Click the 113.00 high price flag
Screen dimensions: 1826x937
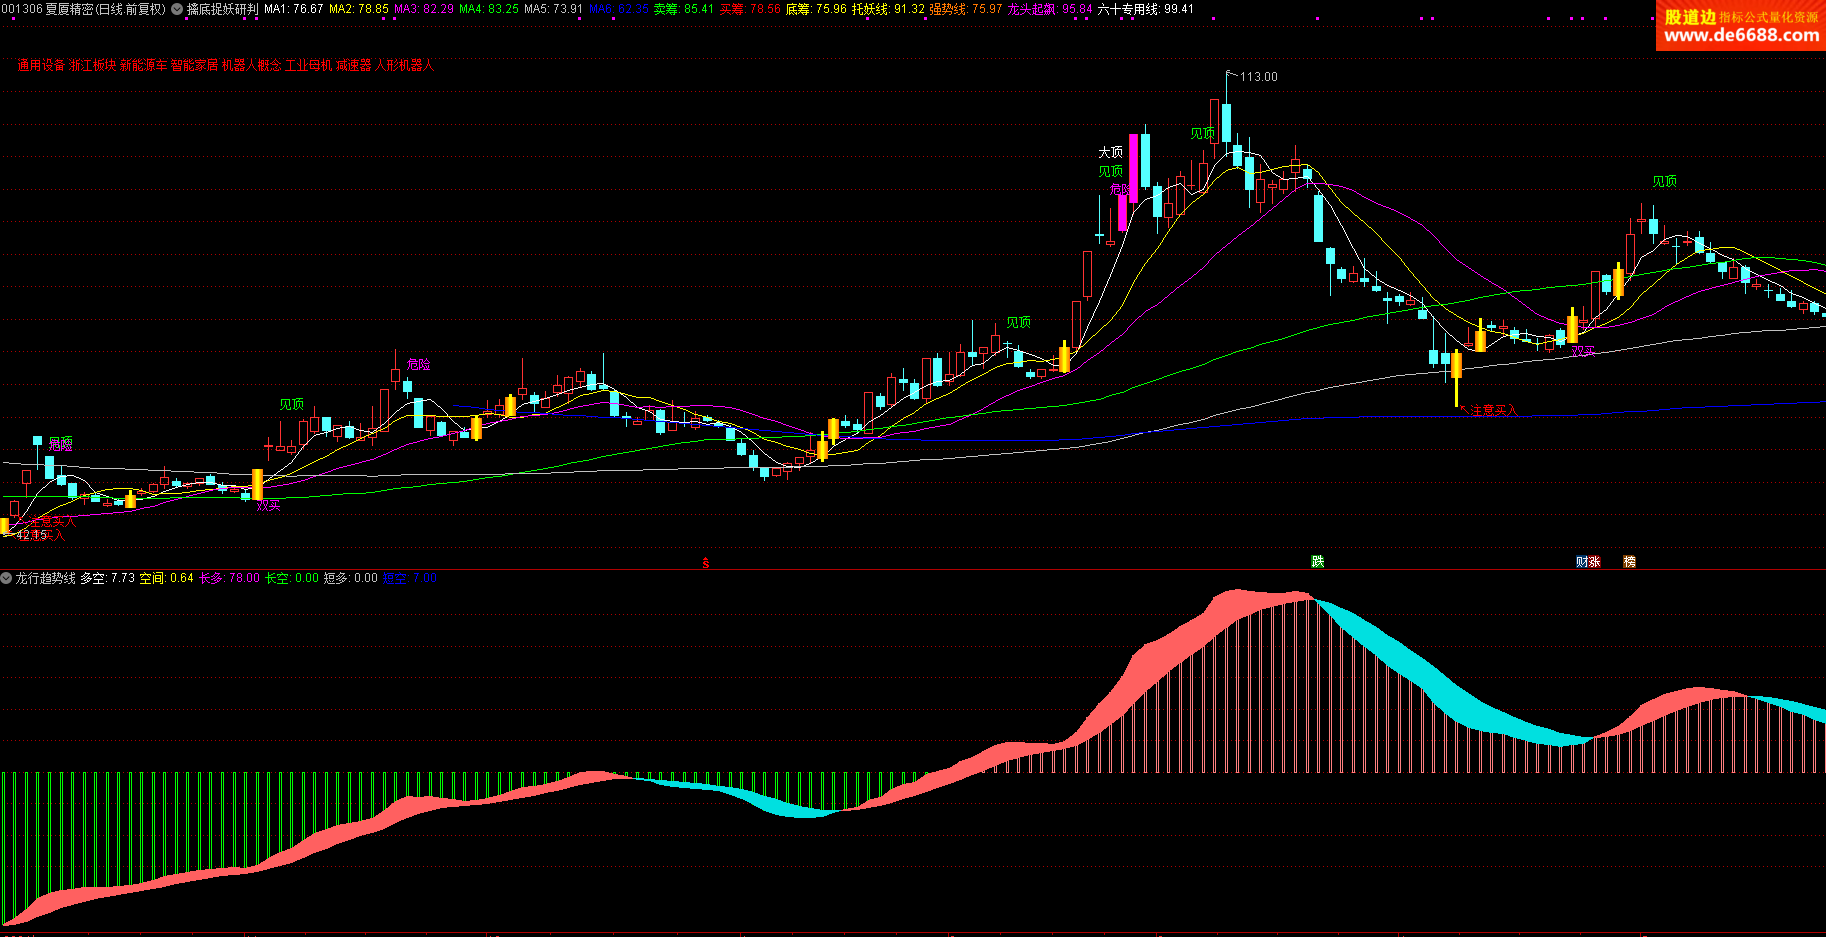(1257, 77)
